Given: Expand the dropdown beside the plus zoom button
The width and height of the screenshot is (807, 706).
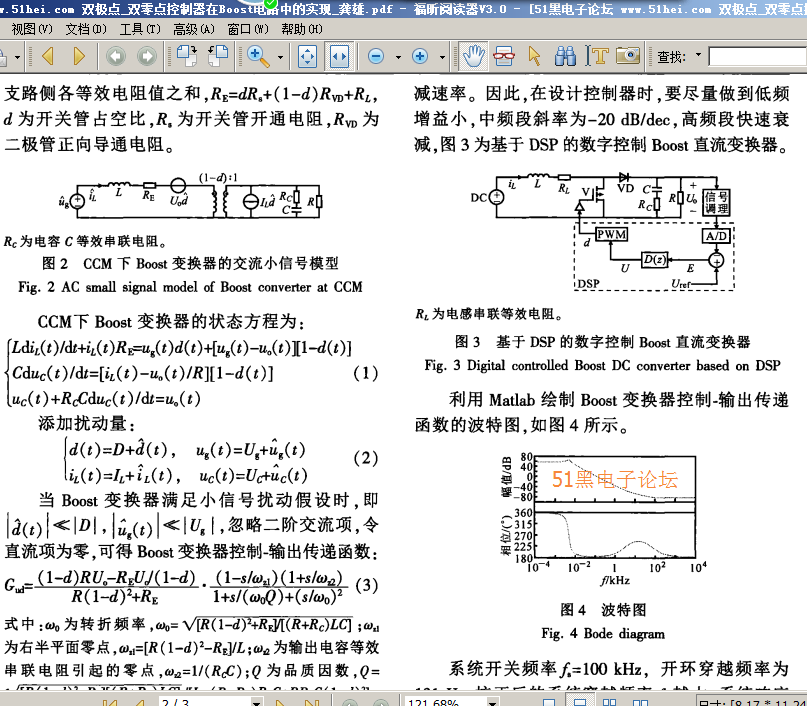Looking at the screenshot, I should click(x=442, y=57).
